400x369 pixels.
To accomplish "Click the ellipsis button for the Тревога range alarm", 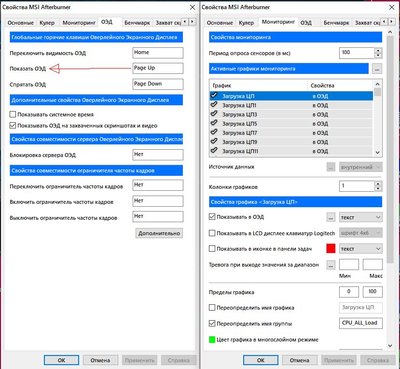I will click(330, 265).
